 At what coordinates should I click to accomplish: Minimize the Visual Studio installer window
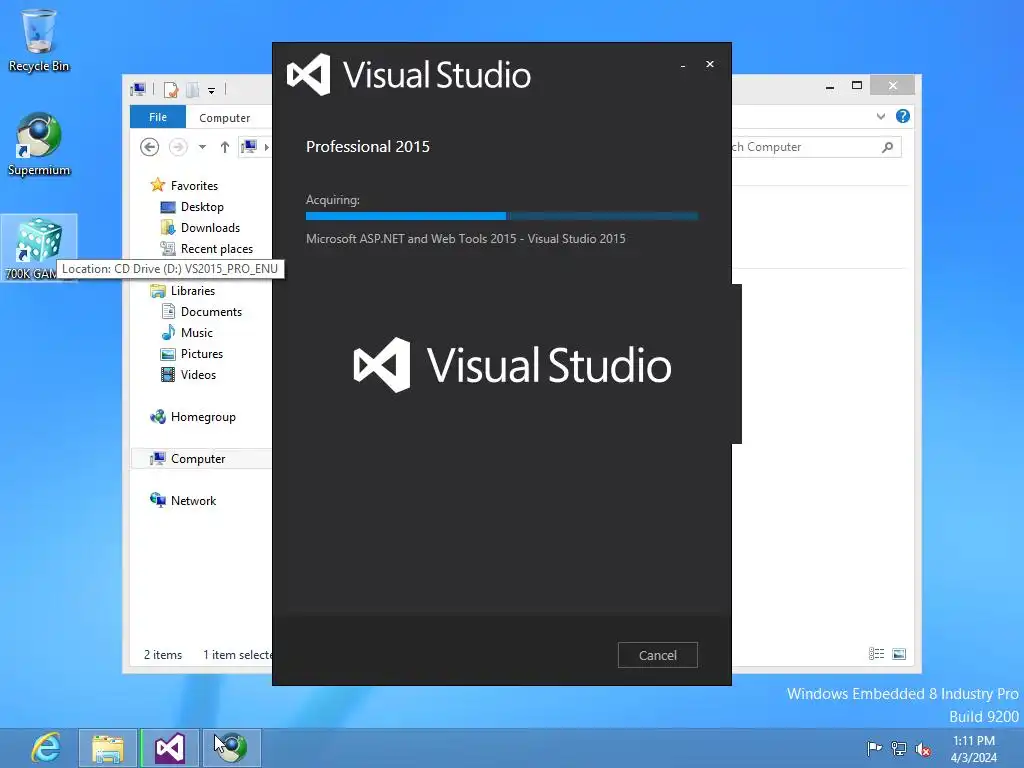(682, 65)
